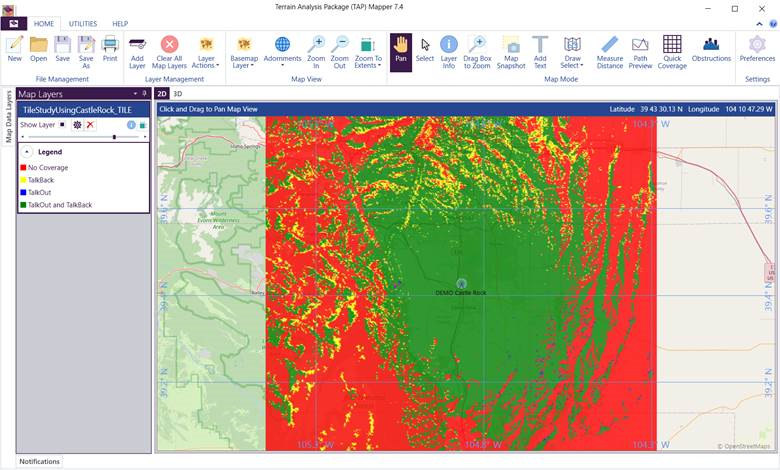
Task: Open the Obstructions tool
Action: (711, 50)
